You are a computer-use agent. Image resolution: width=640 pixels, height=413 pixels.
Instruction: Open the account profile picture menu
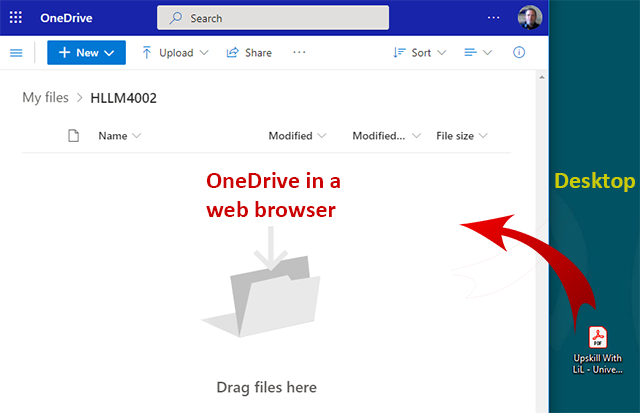[530, 18]
